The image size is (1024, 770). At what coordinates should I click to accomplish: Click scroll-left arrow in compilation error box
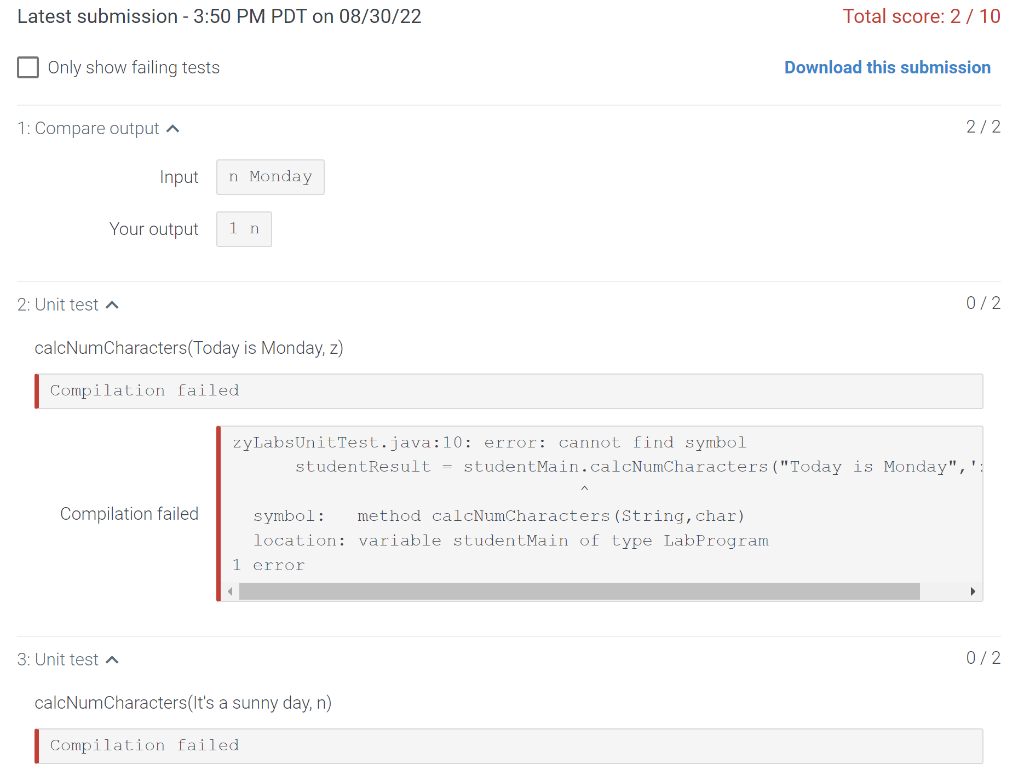[230, 592]
